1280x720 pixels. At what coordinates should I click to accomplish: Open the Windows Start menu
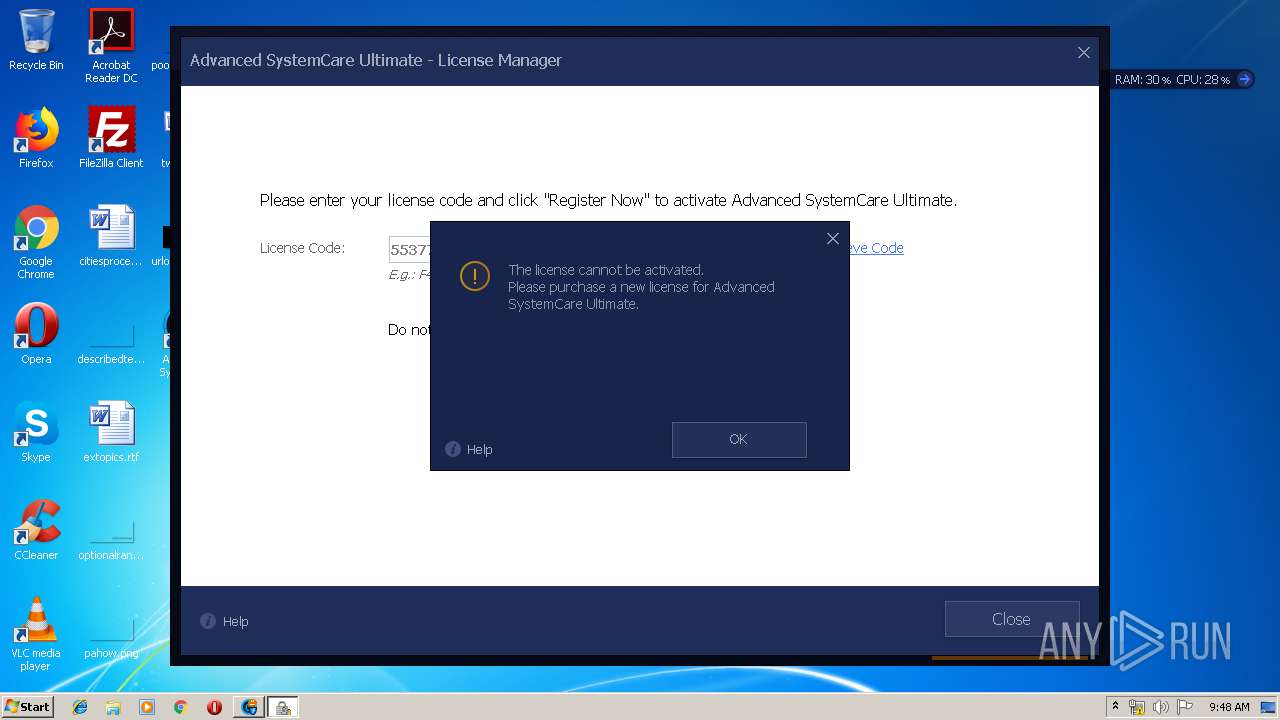tap(28, 706)
